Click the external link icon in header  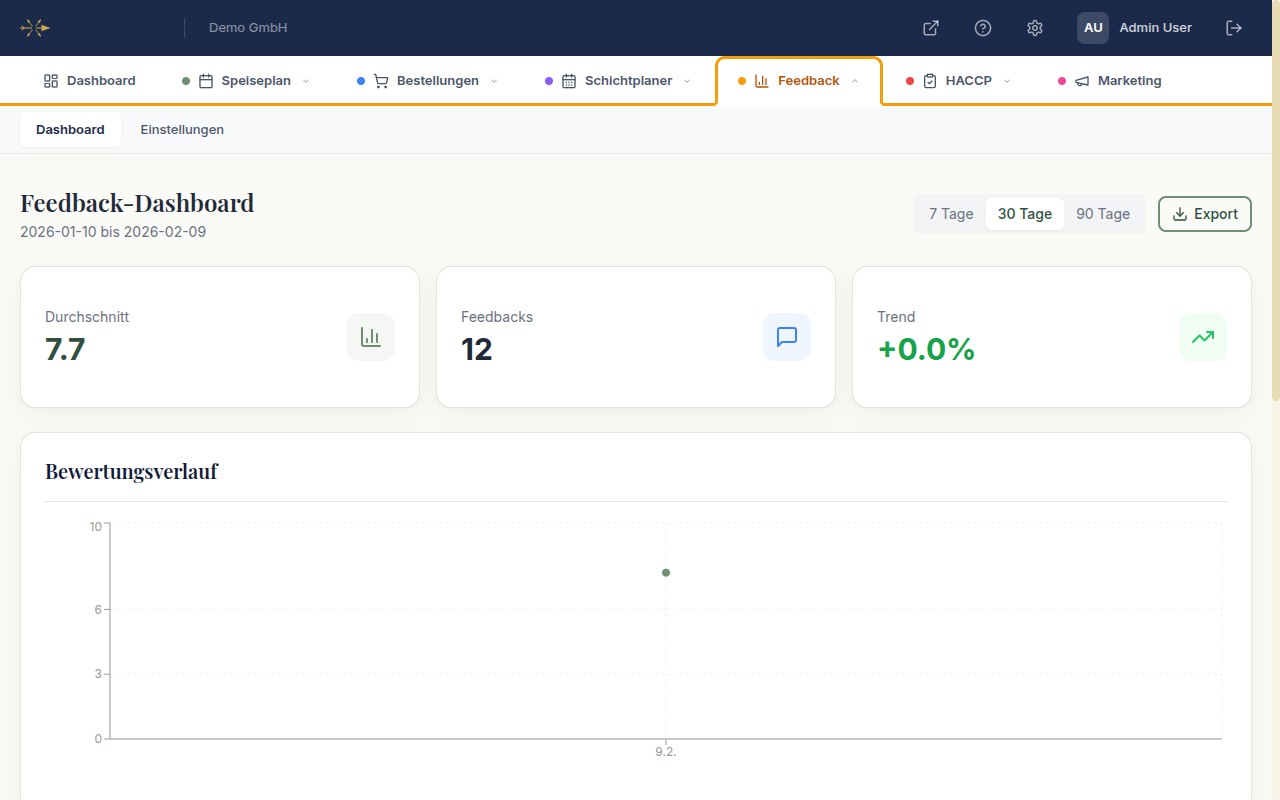[930, 28]
